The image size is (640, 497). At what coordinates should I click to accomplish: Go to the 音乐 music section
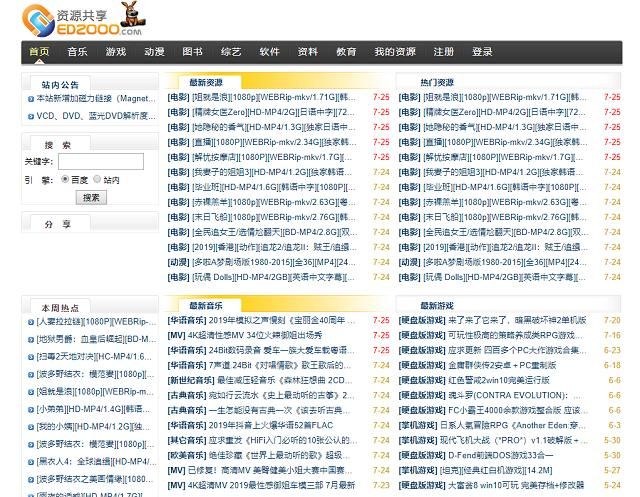coord(78,52)
